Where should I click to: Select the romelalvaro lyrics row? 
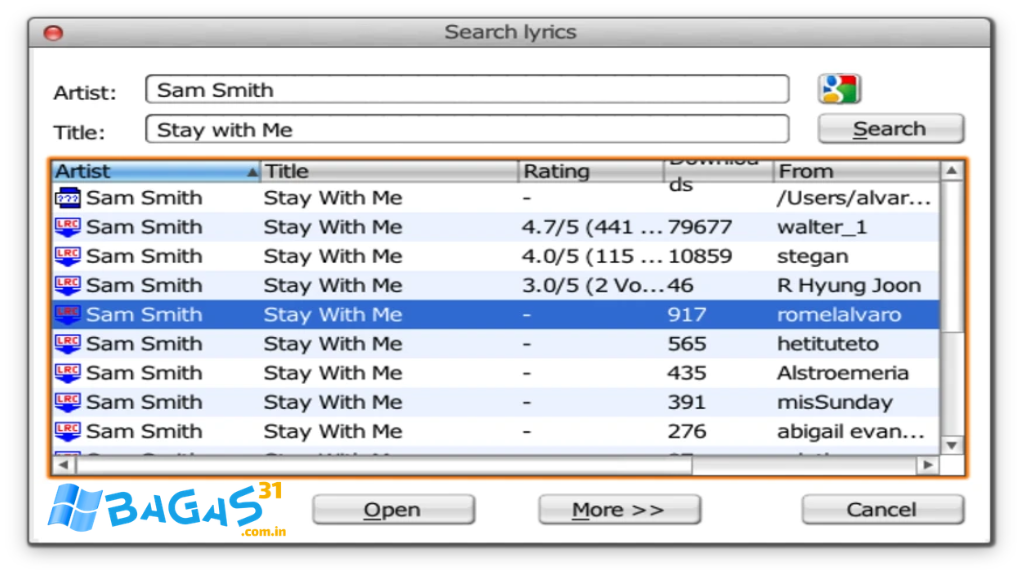(x=495, y=315)
